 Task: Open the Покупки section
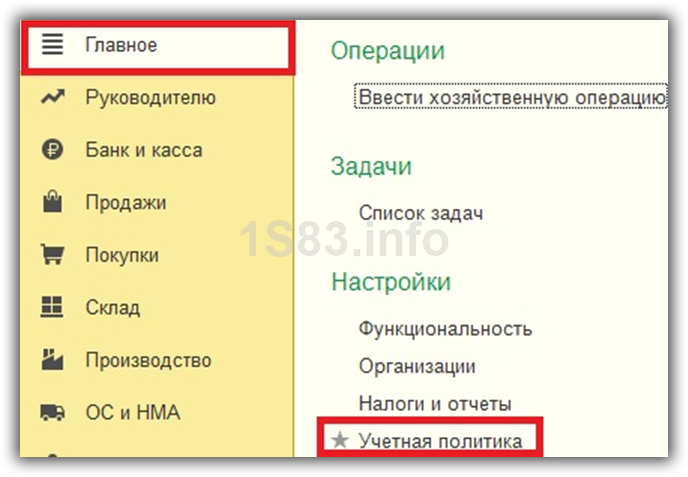pyautogui.click(x=122, y=255)
